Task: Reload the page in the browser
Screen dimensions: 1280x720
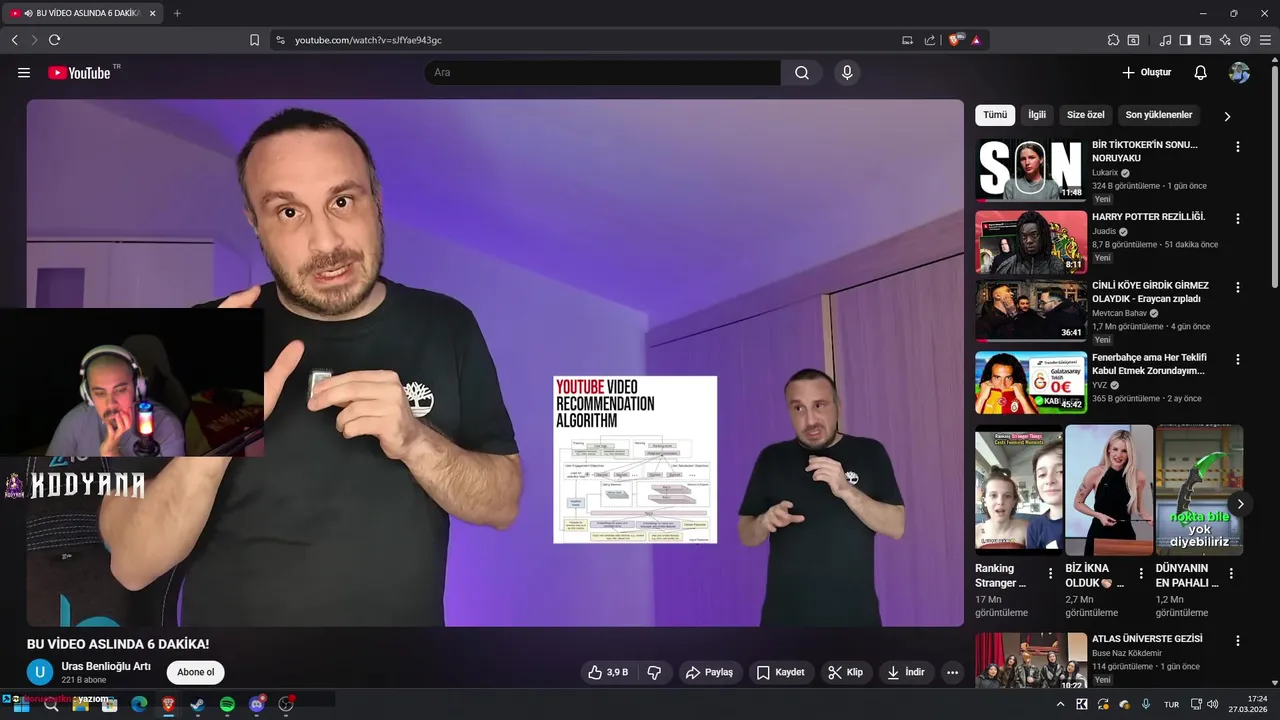Action: pyautogui.click(x=54, y=40)
